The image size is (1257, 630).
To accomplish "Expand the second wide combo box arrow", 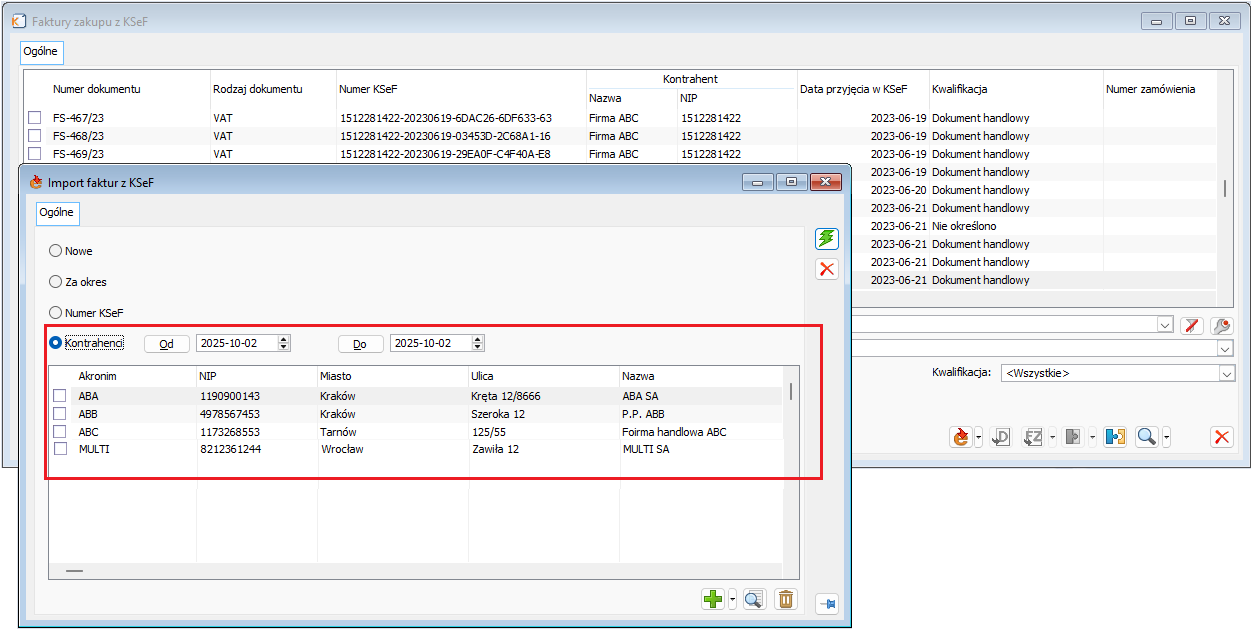I will [1226, 348].
